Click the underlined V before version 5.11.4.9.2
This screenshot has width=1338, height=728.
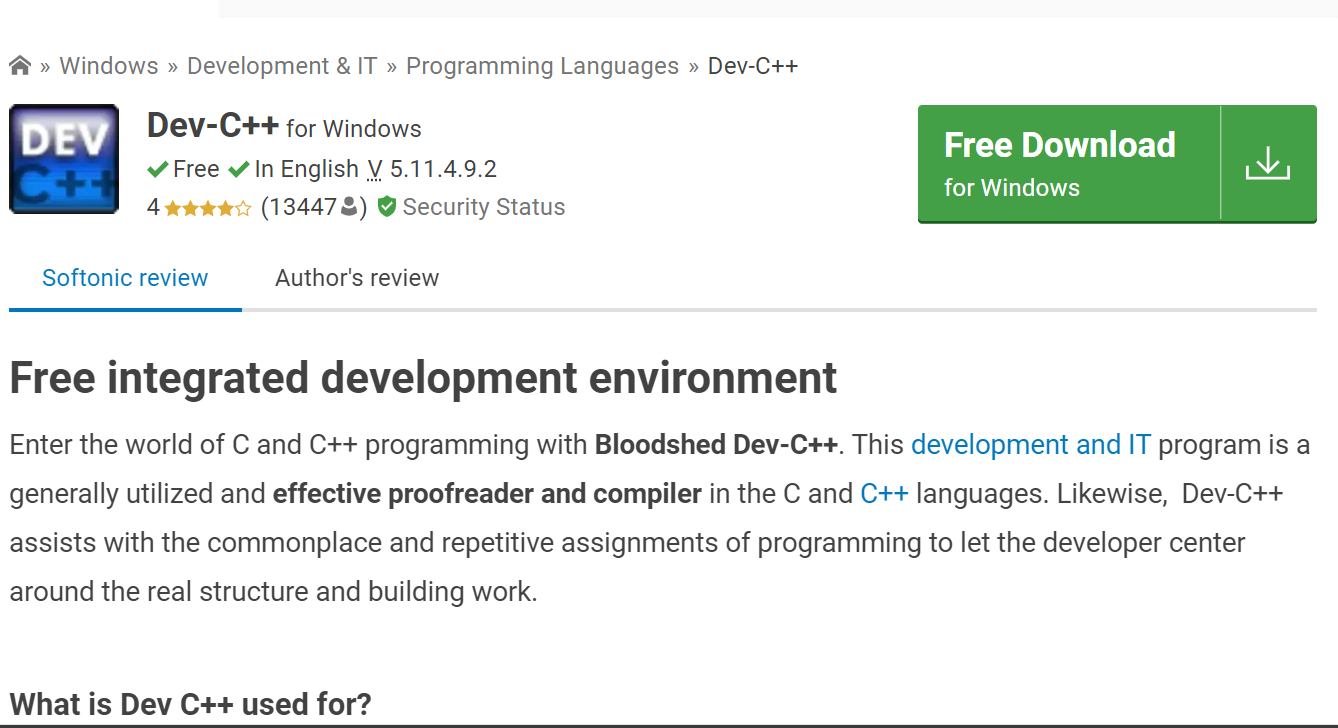[x=374, y=168]
